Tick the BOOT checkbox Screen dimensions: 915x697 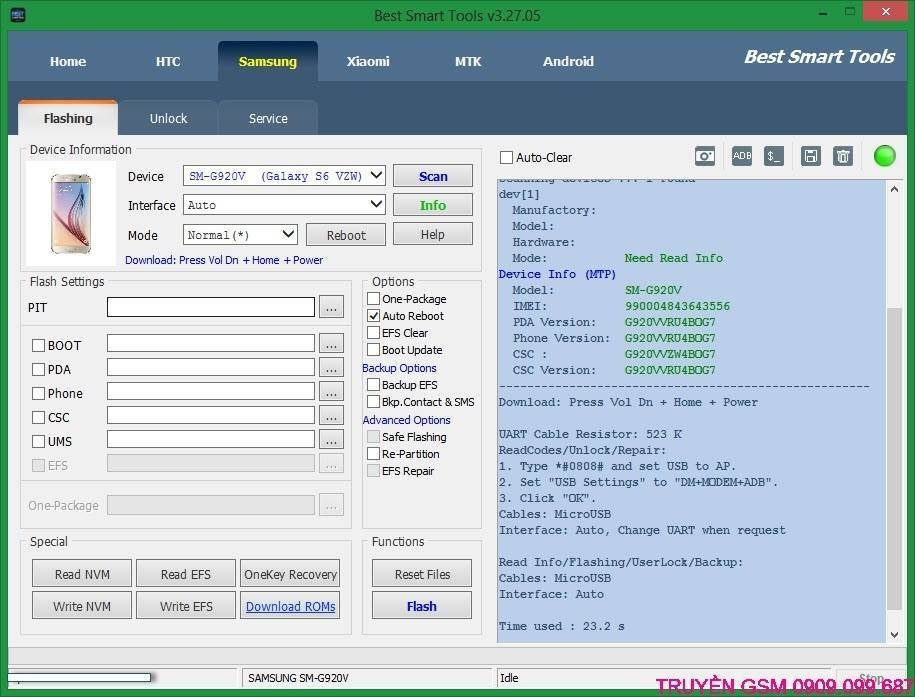point(39,346)
